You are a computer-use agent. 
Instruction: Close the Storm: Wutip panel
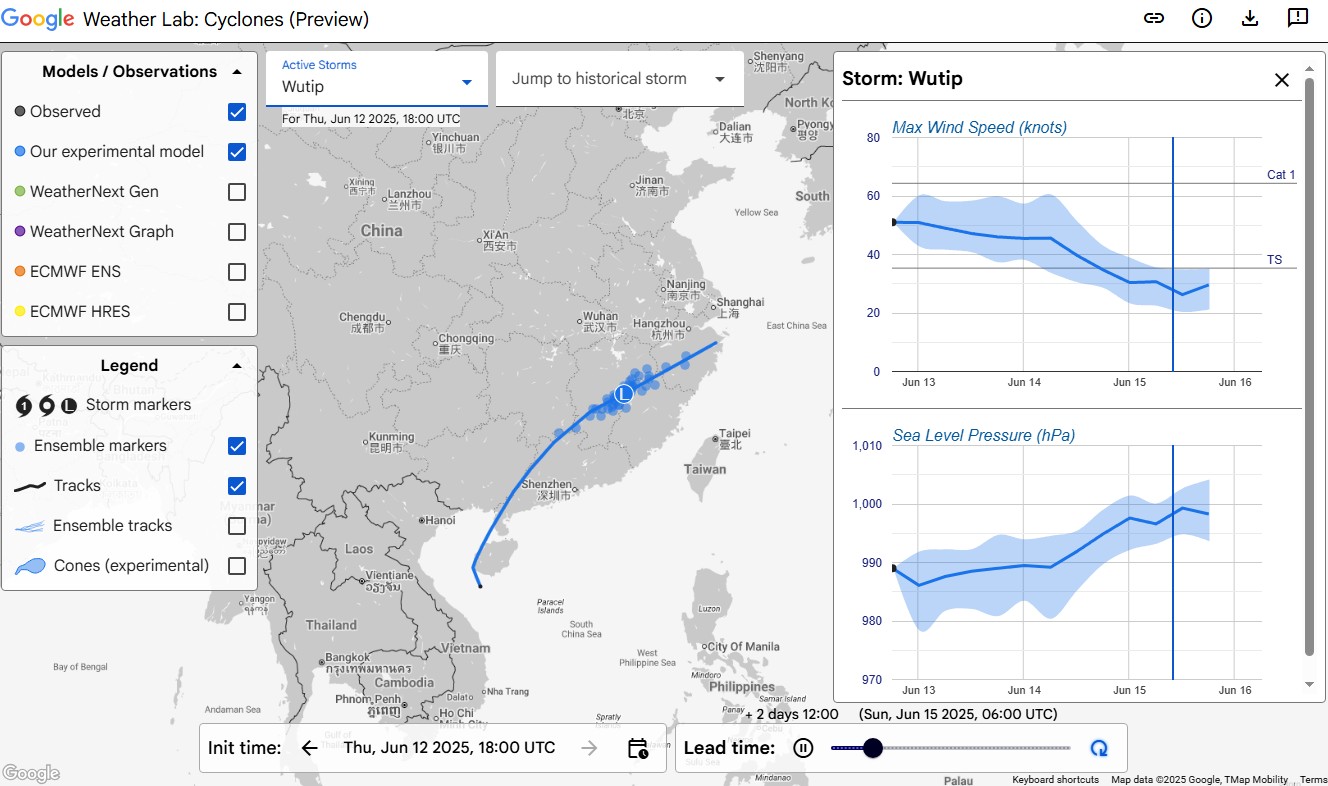tap(1282, 80)
